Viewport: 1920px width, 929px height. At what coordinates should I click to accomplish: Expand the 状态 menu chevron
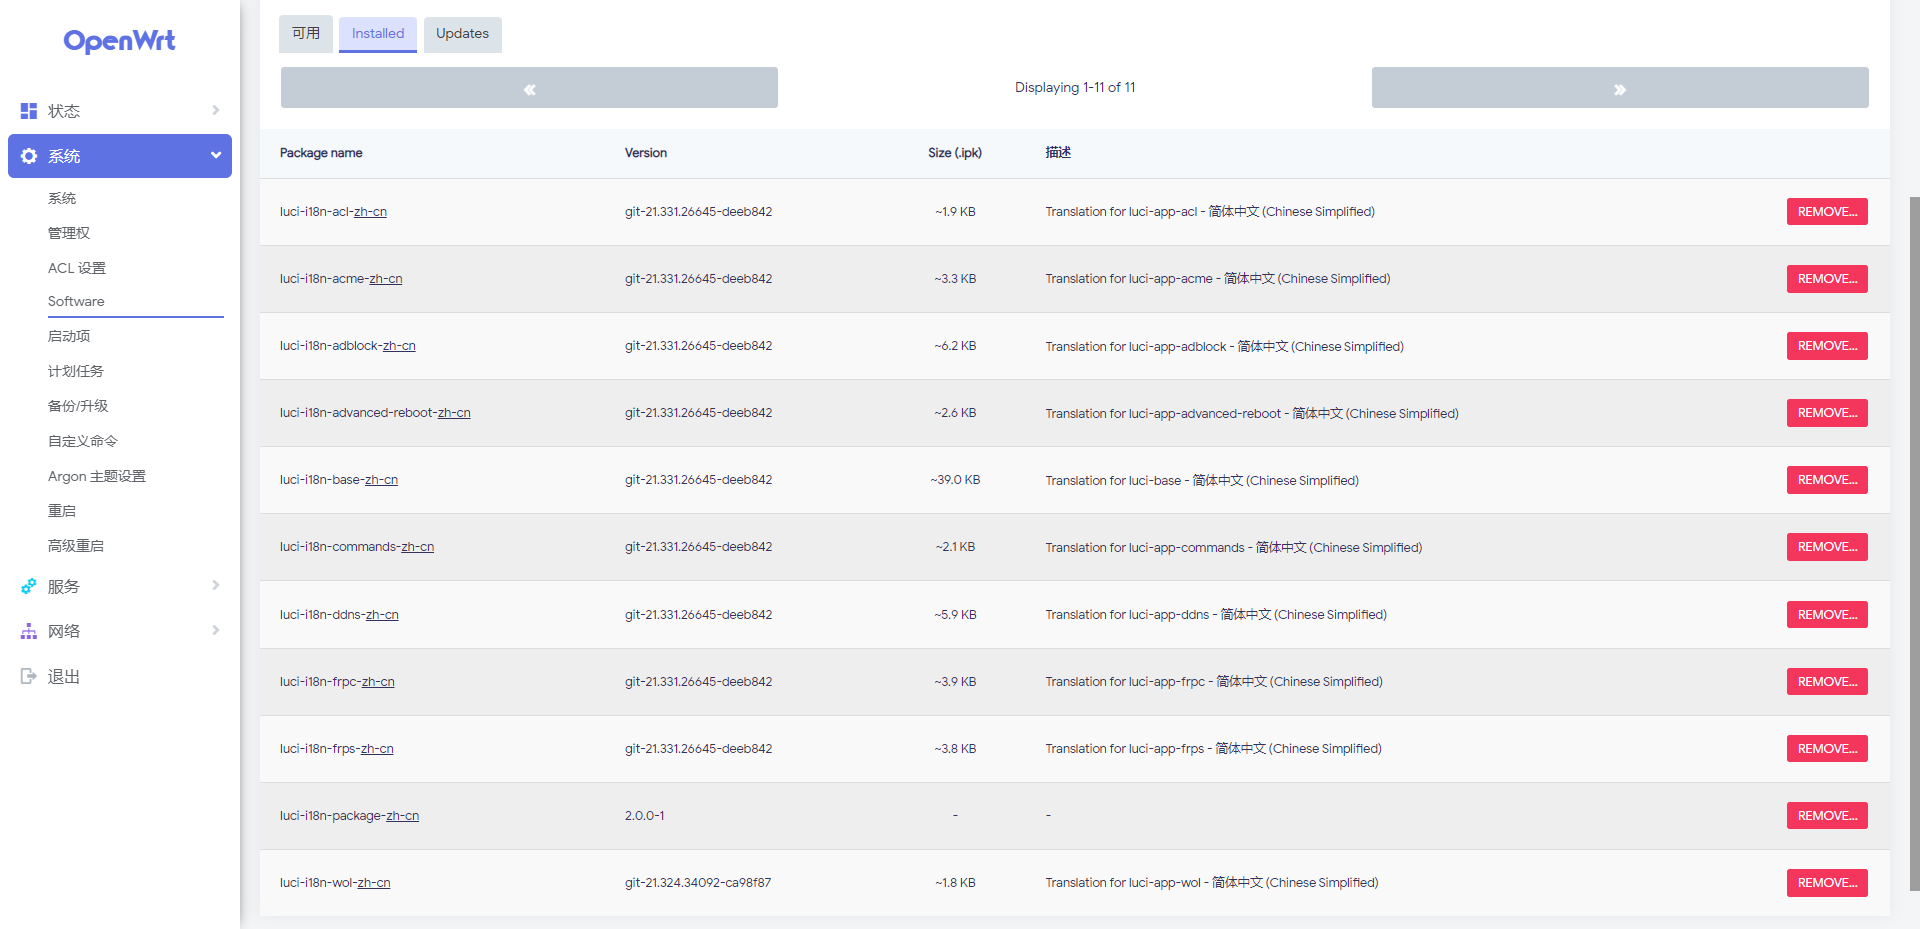coord(215,110)
